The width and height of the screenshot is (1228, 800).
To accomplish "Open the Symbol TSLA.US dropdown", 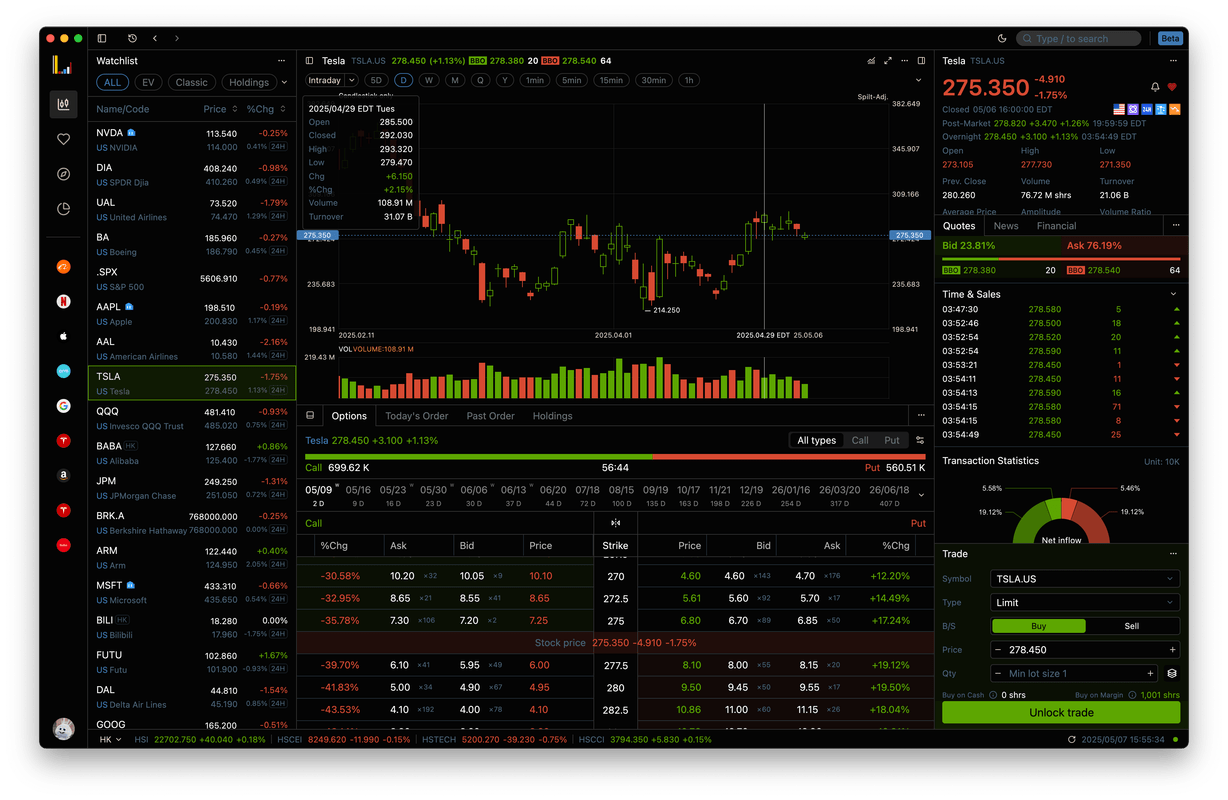I will [1085, 578].
